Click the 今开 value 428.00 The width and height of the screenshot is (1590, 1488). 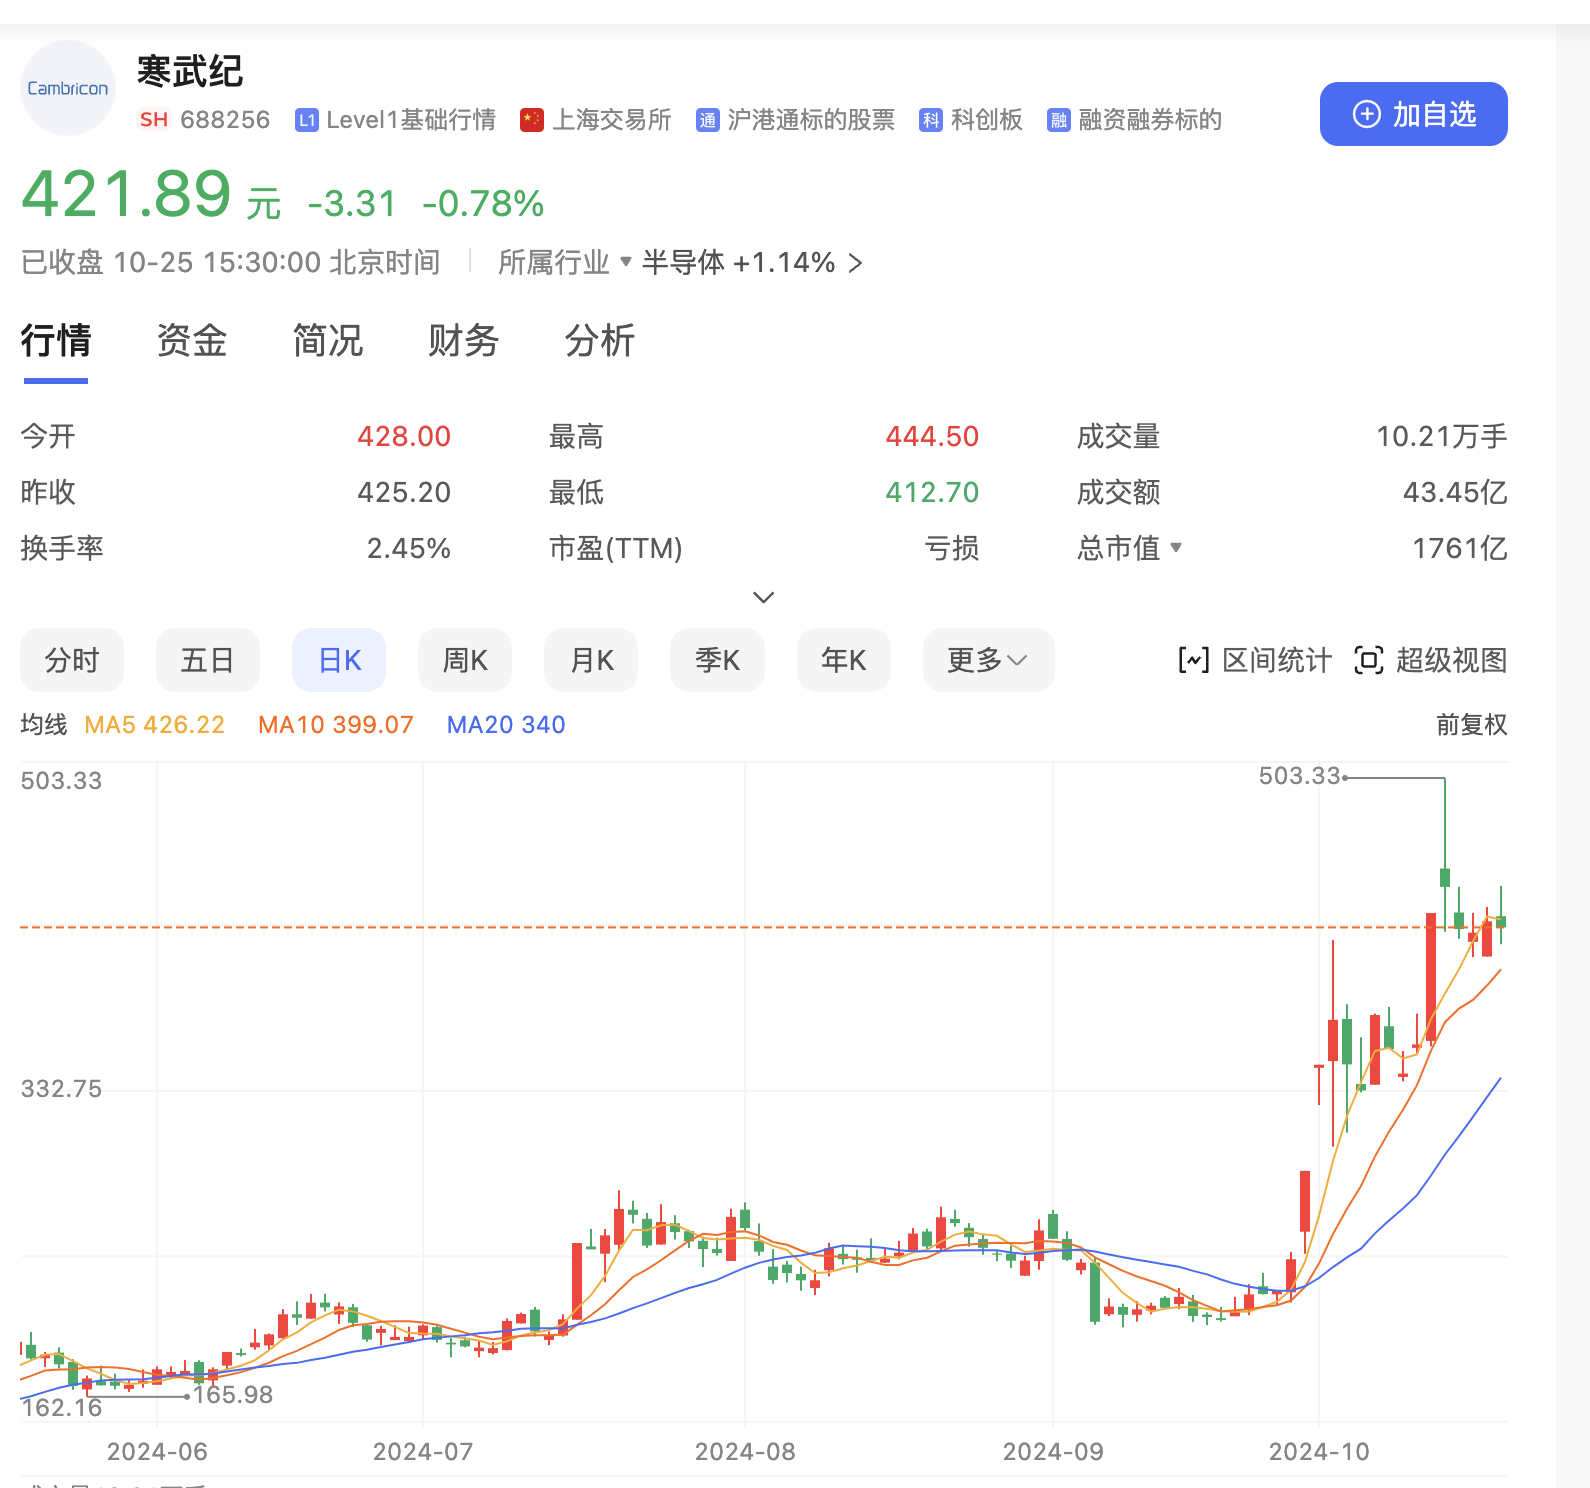404,436
